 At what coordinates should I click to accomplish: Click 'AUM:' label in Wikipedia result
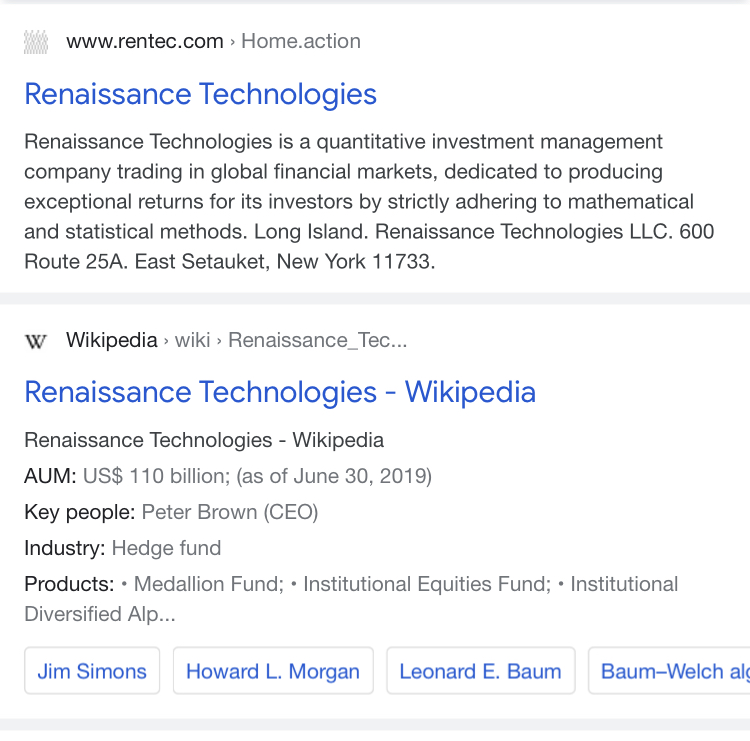[50, 476]
